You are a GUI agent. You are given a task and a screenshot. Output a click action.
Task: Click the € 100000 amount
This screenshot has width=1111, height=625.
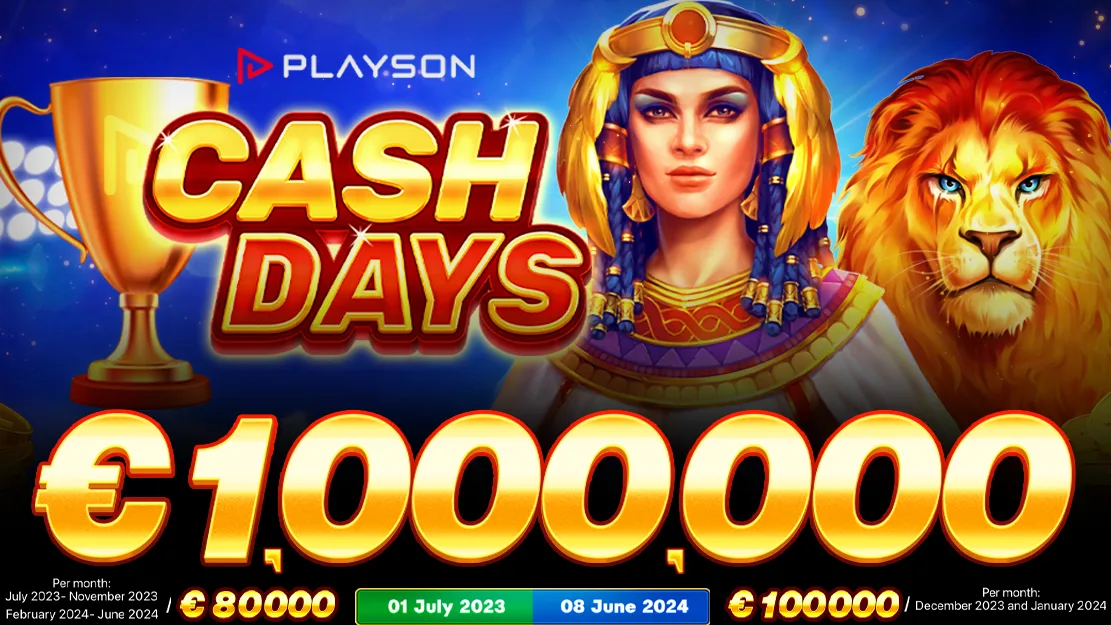click(813, 605)
